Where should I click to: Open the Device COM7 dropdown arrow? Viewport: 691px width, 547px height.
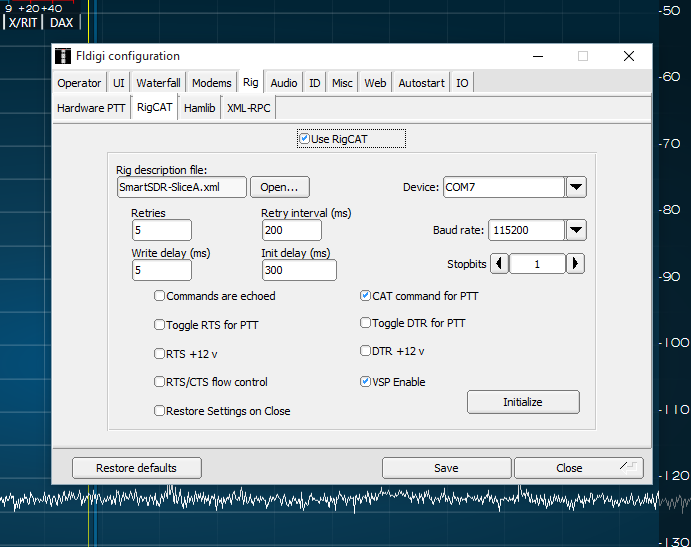pyautogui.click(x=576, y=187)
